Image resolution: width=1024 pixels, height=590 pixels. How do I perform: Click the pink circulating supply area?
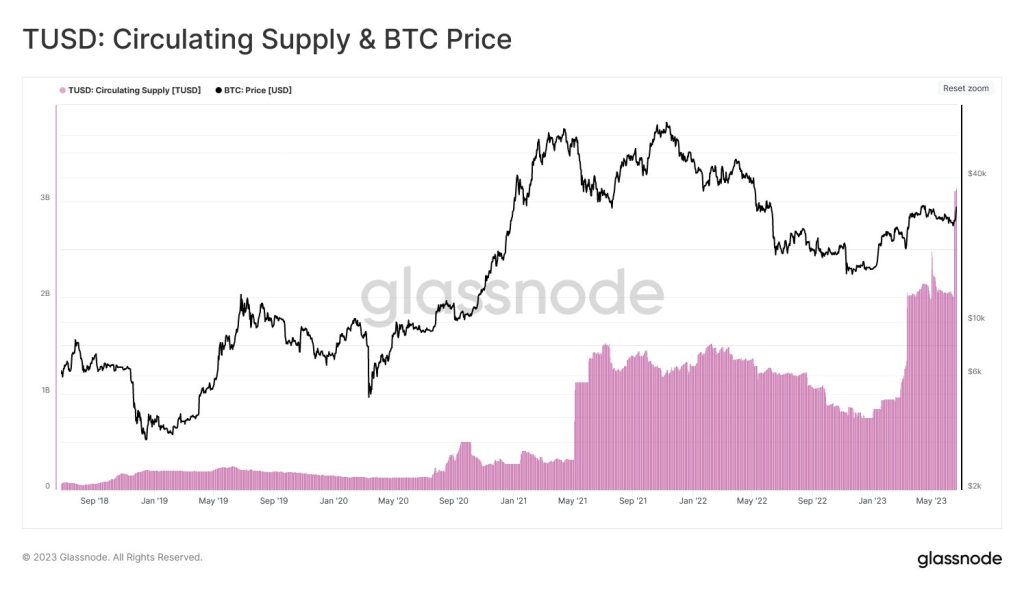coord(700,420)
